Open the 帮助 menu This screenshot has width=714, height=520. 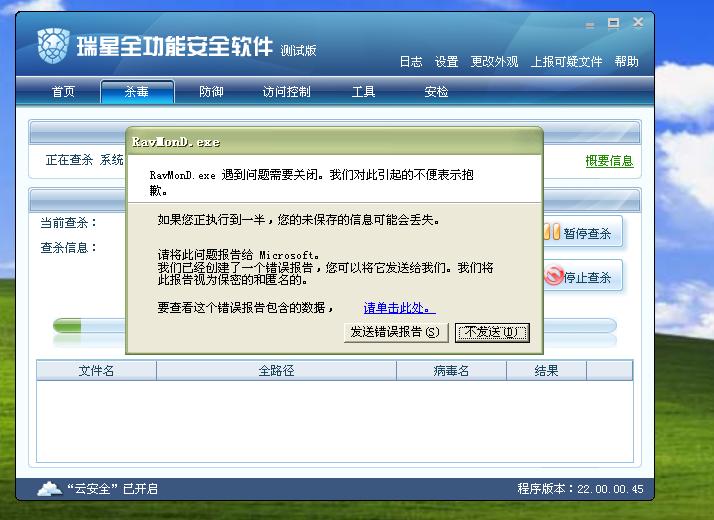[626, 61]
